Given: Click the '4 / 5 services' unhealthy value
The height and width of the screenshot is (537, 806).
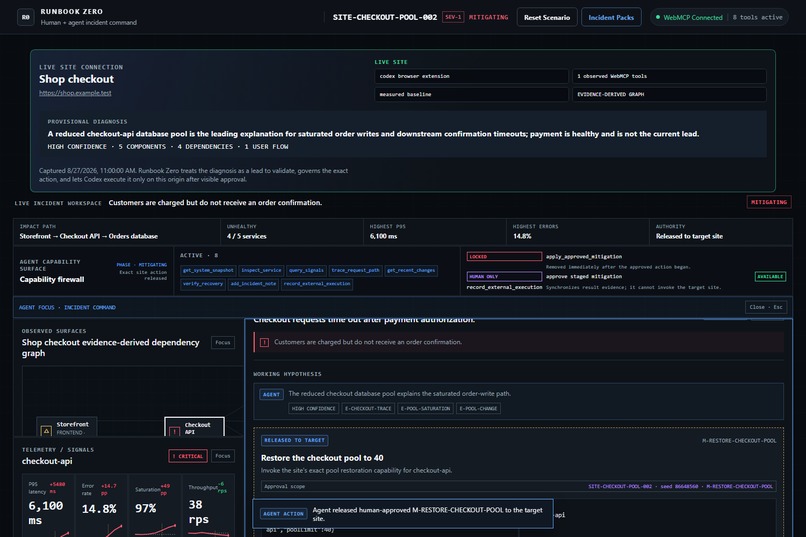Looking at the screenshot, I should [x=247, y=236].
